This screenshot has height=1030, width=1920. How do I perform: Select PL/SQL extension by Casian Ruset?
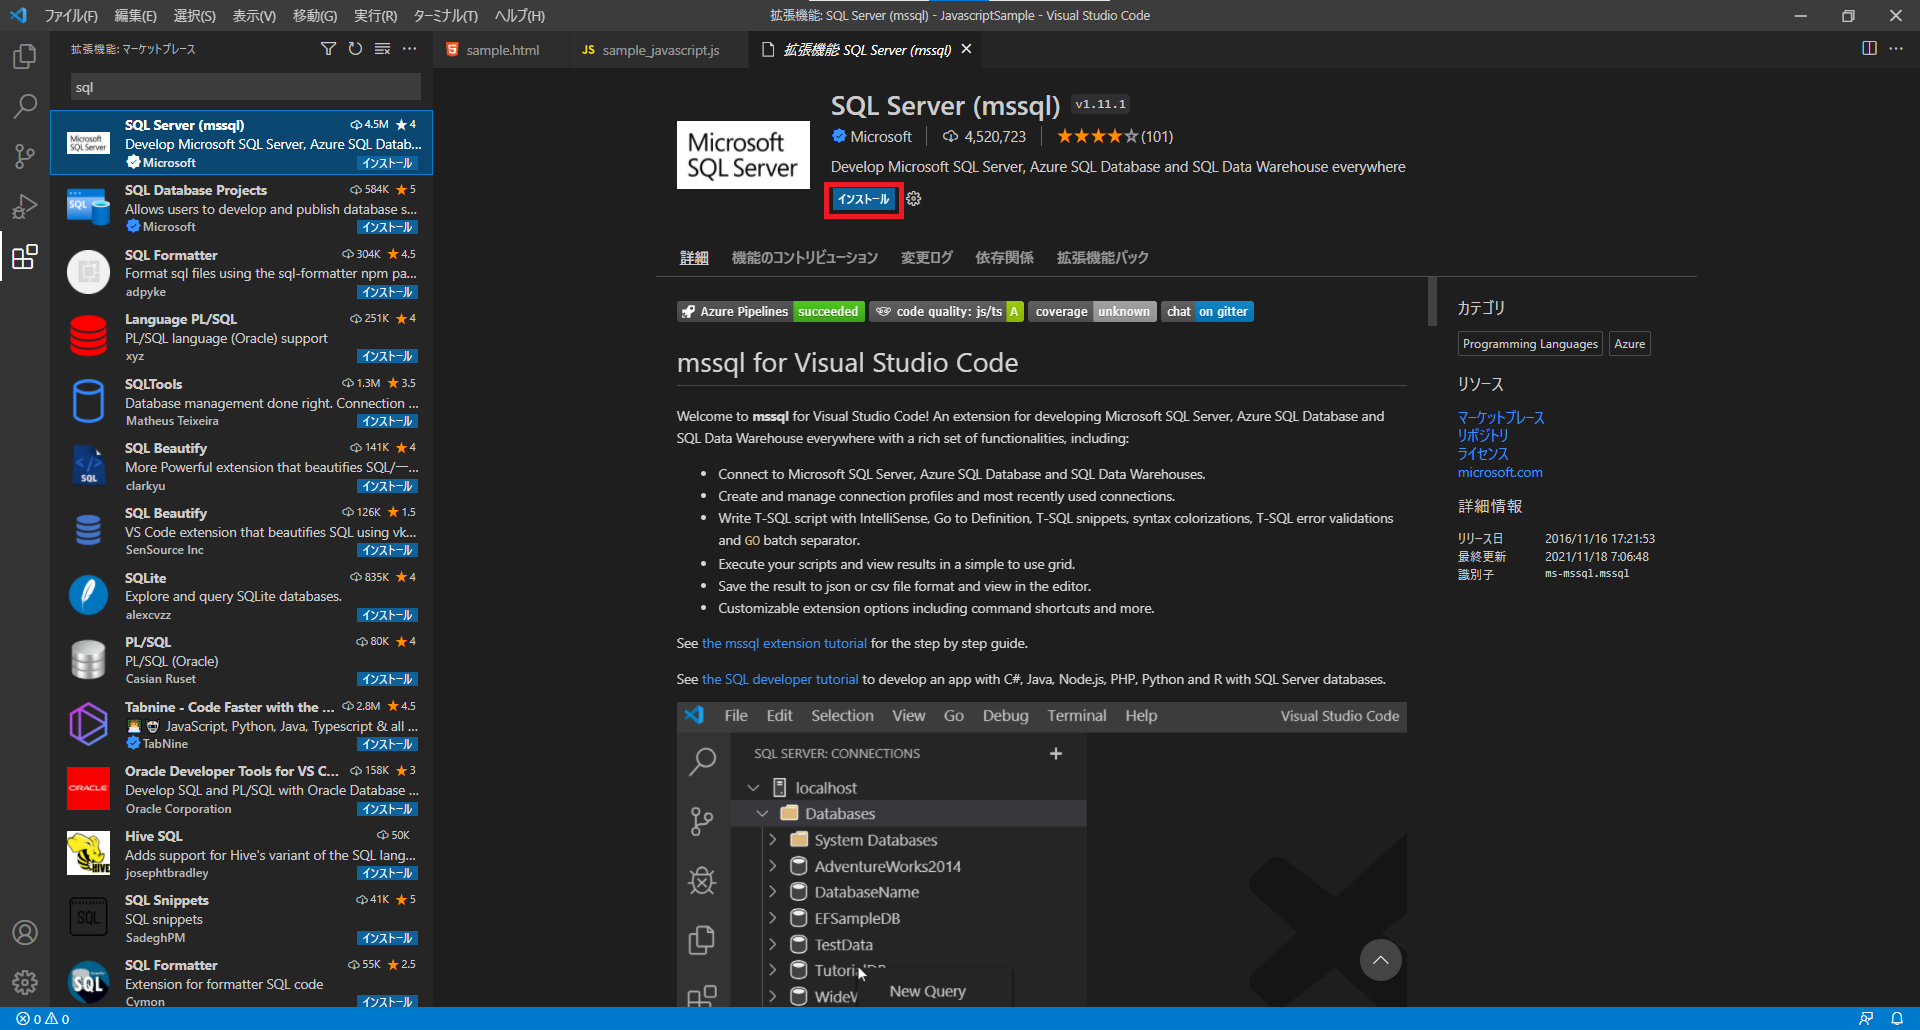point(241,660)
